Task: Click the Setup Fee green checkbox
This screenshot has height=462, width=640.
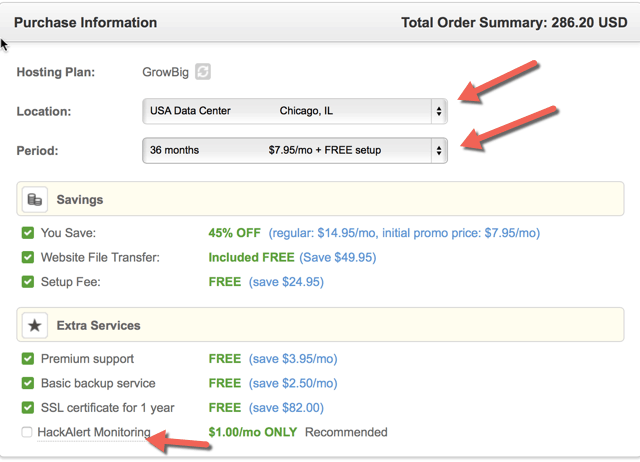Action: [x=28, y=282]
